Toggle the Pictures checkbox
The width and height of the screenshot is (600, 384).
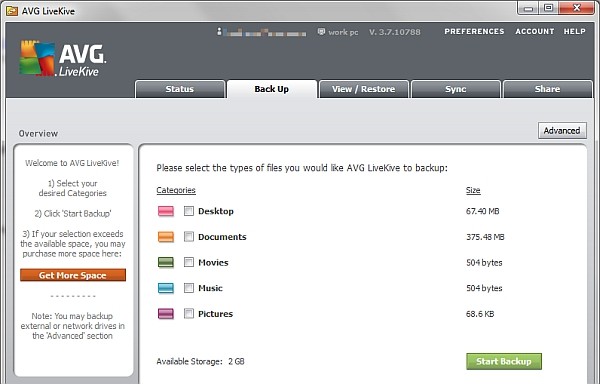coord(189,314)
